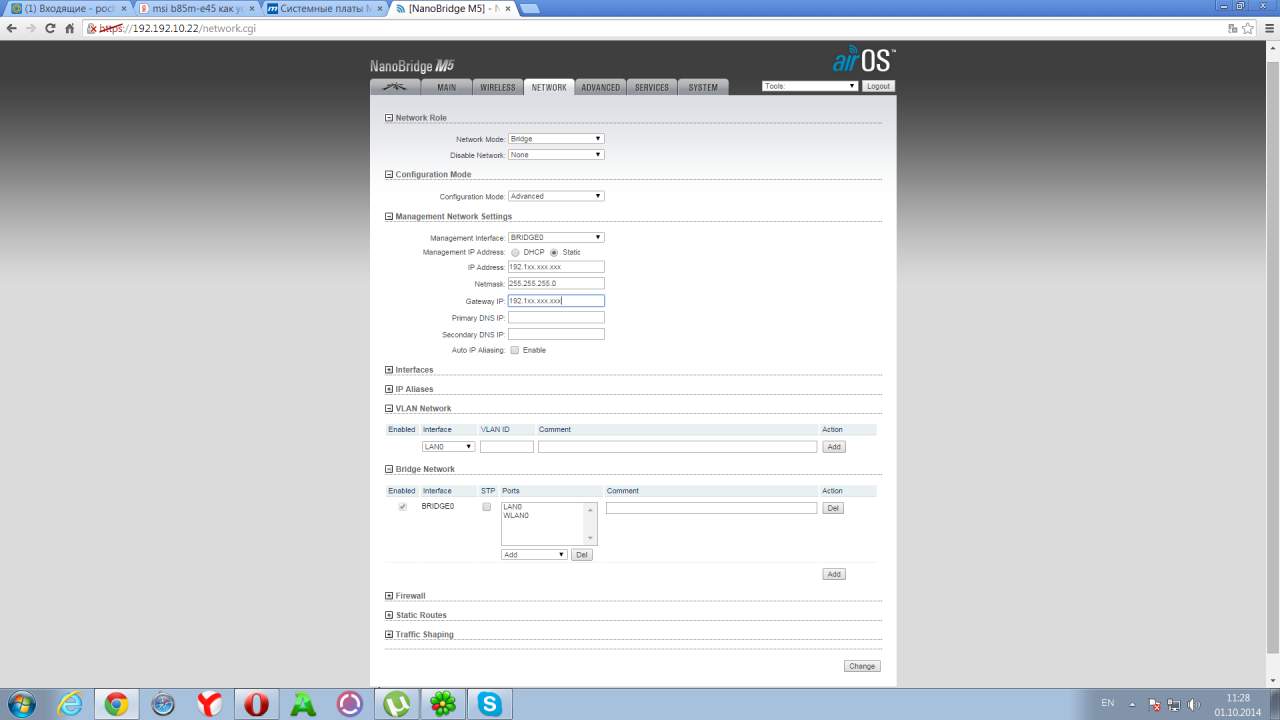This screenshot has width=1280, height=720.
Task: Collapse the VLAN Network section
Action: click(389, 408)
